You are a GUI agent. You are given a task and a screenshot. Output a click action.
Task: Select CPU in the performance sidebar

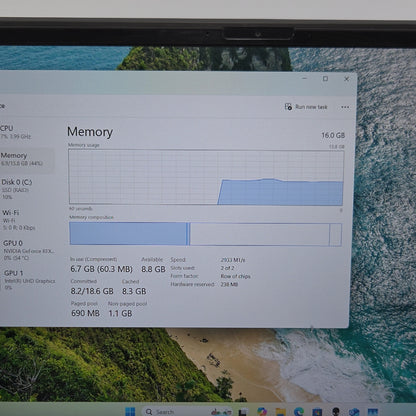click(x=16, y=132)
